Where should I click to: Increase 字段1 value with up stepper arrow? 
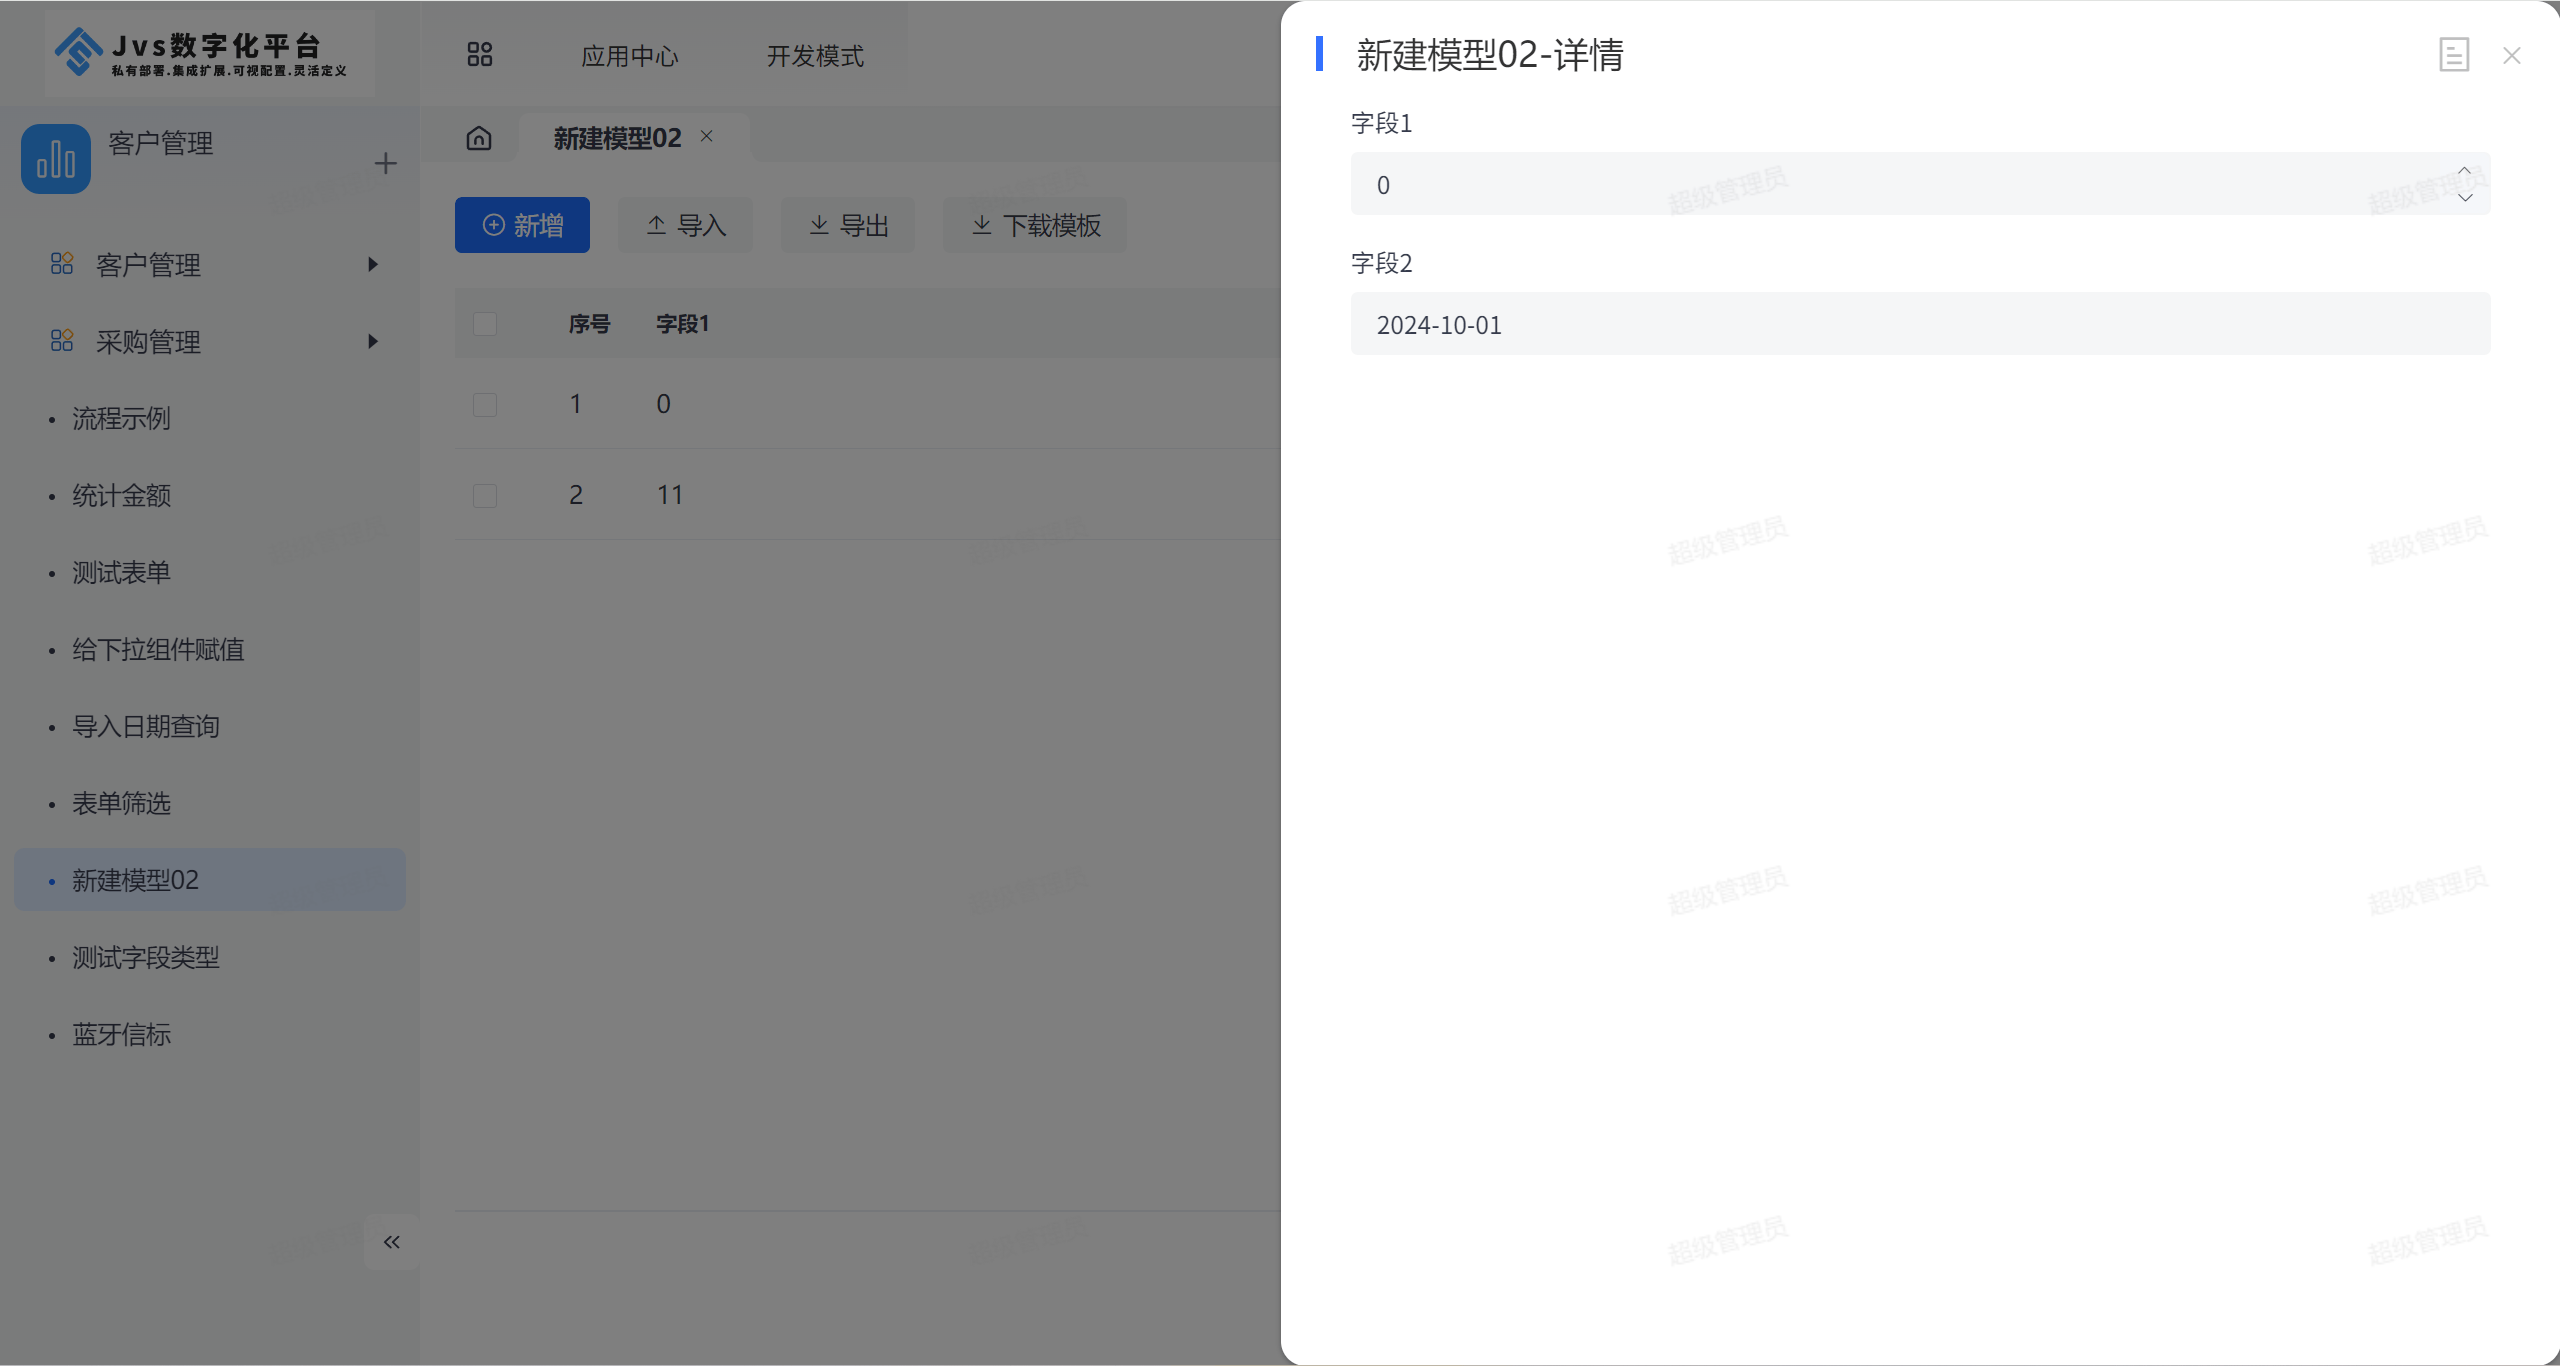(2464, 171)
